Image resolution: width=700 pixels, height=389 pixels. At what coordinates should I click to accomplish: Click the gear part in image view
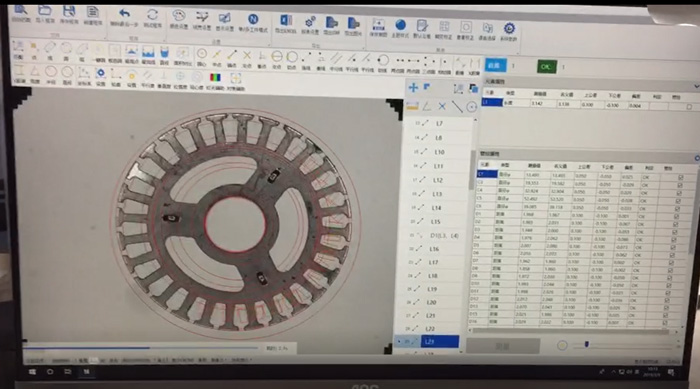pos(235,222)
